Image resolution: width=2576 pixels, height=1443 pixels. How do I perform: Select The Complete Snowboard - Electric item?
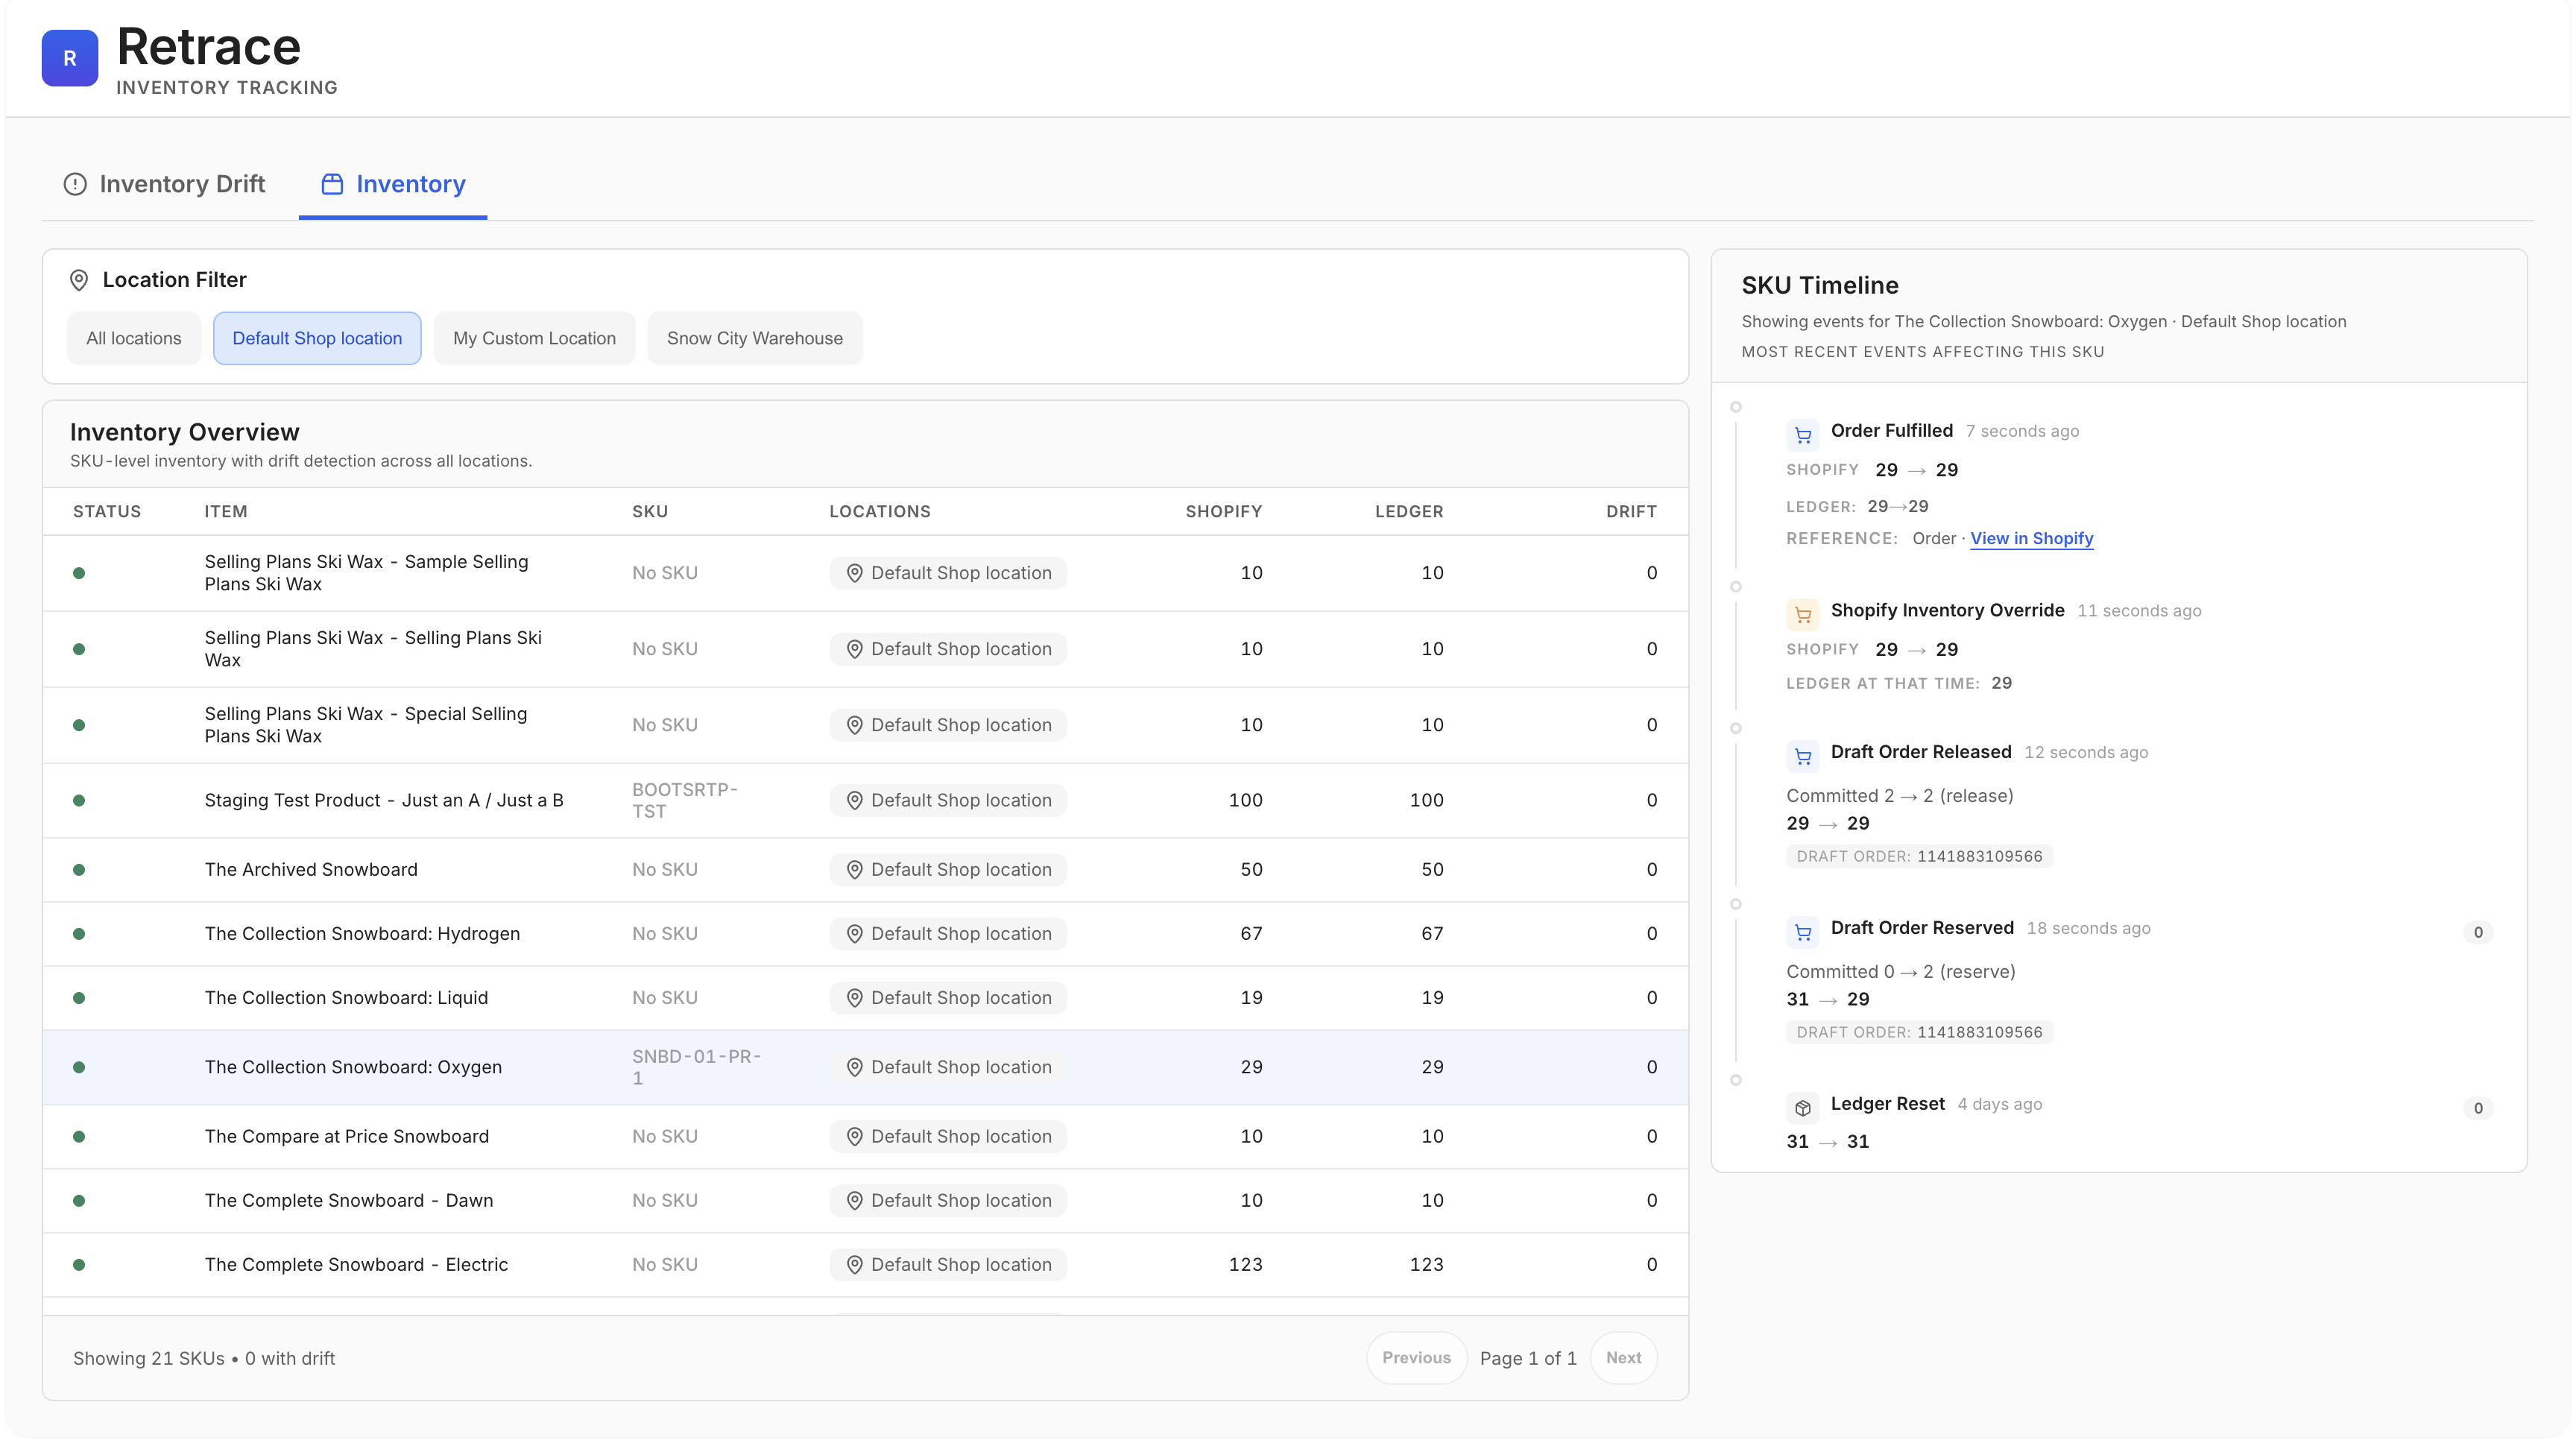pyautogui.click(x=356, y=1265)
